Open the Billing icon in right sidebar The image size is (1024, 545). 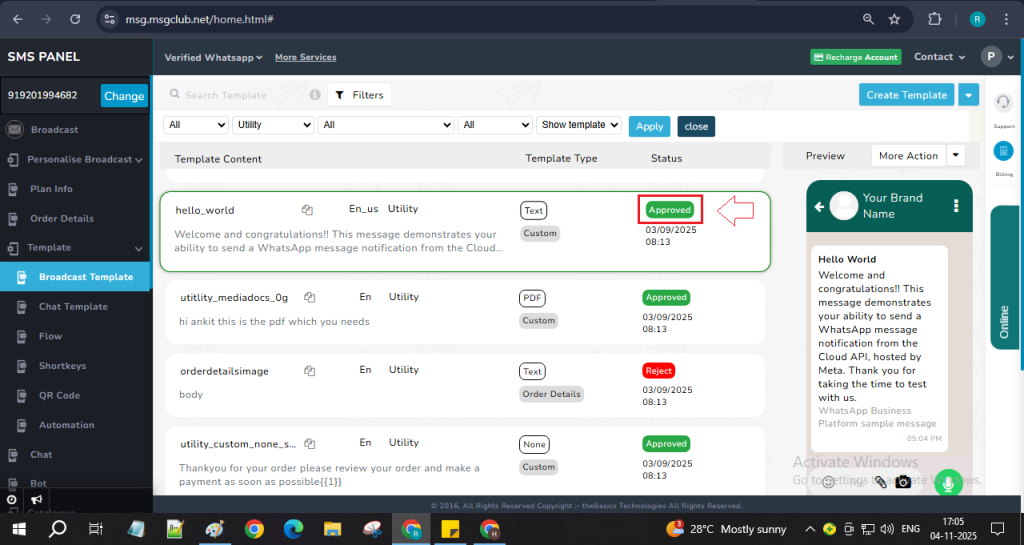pos(1003,151)
